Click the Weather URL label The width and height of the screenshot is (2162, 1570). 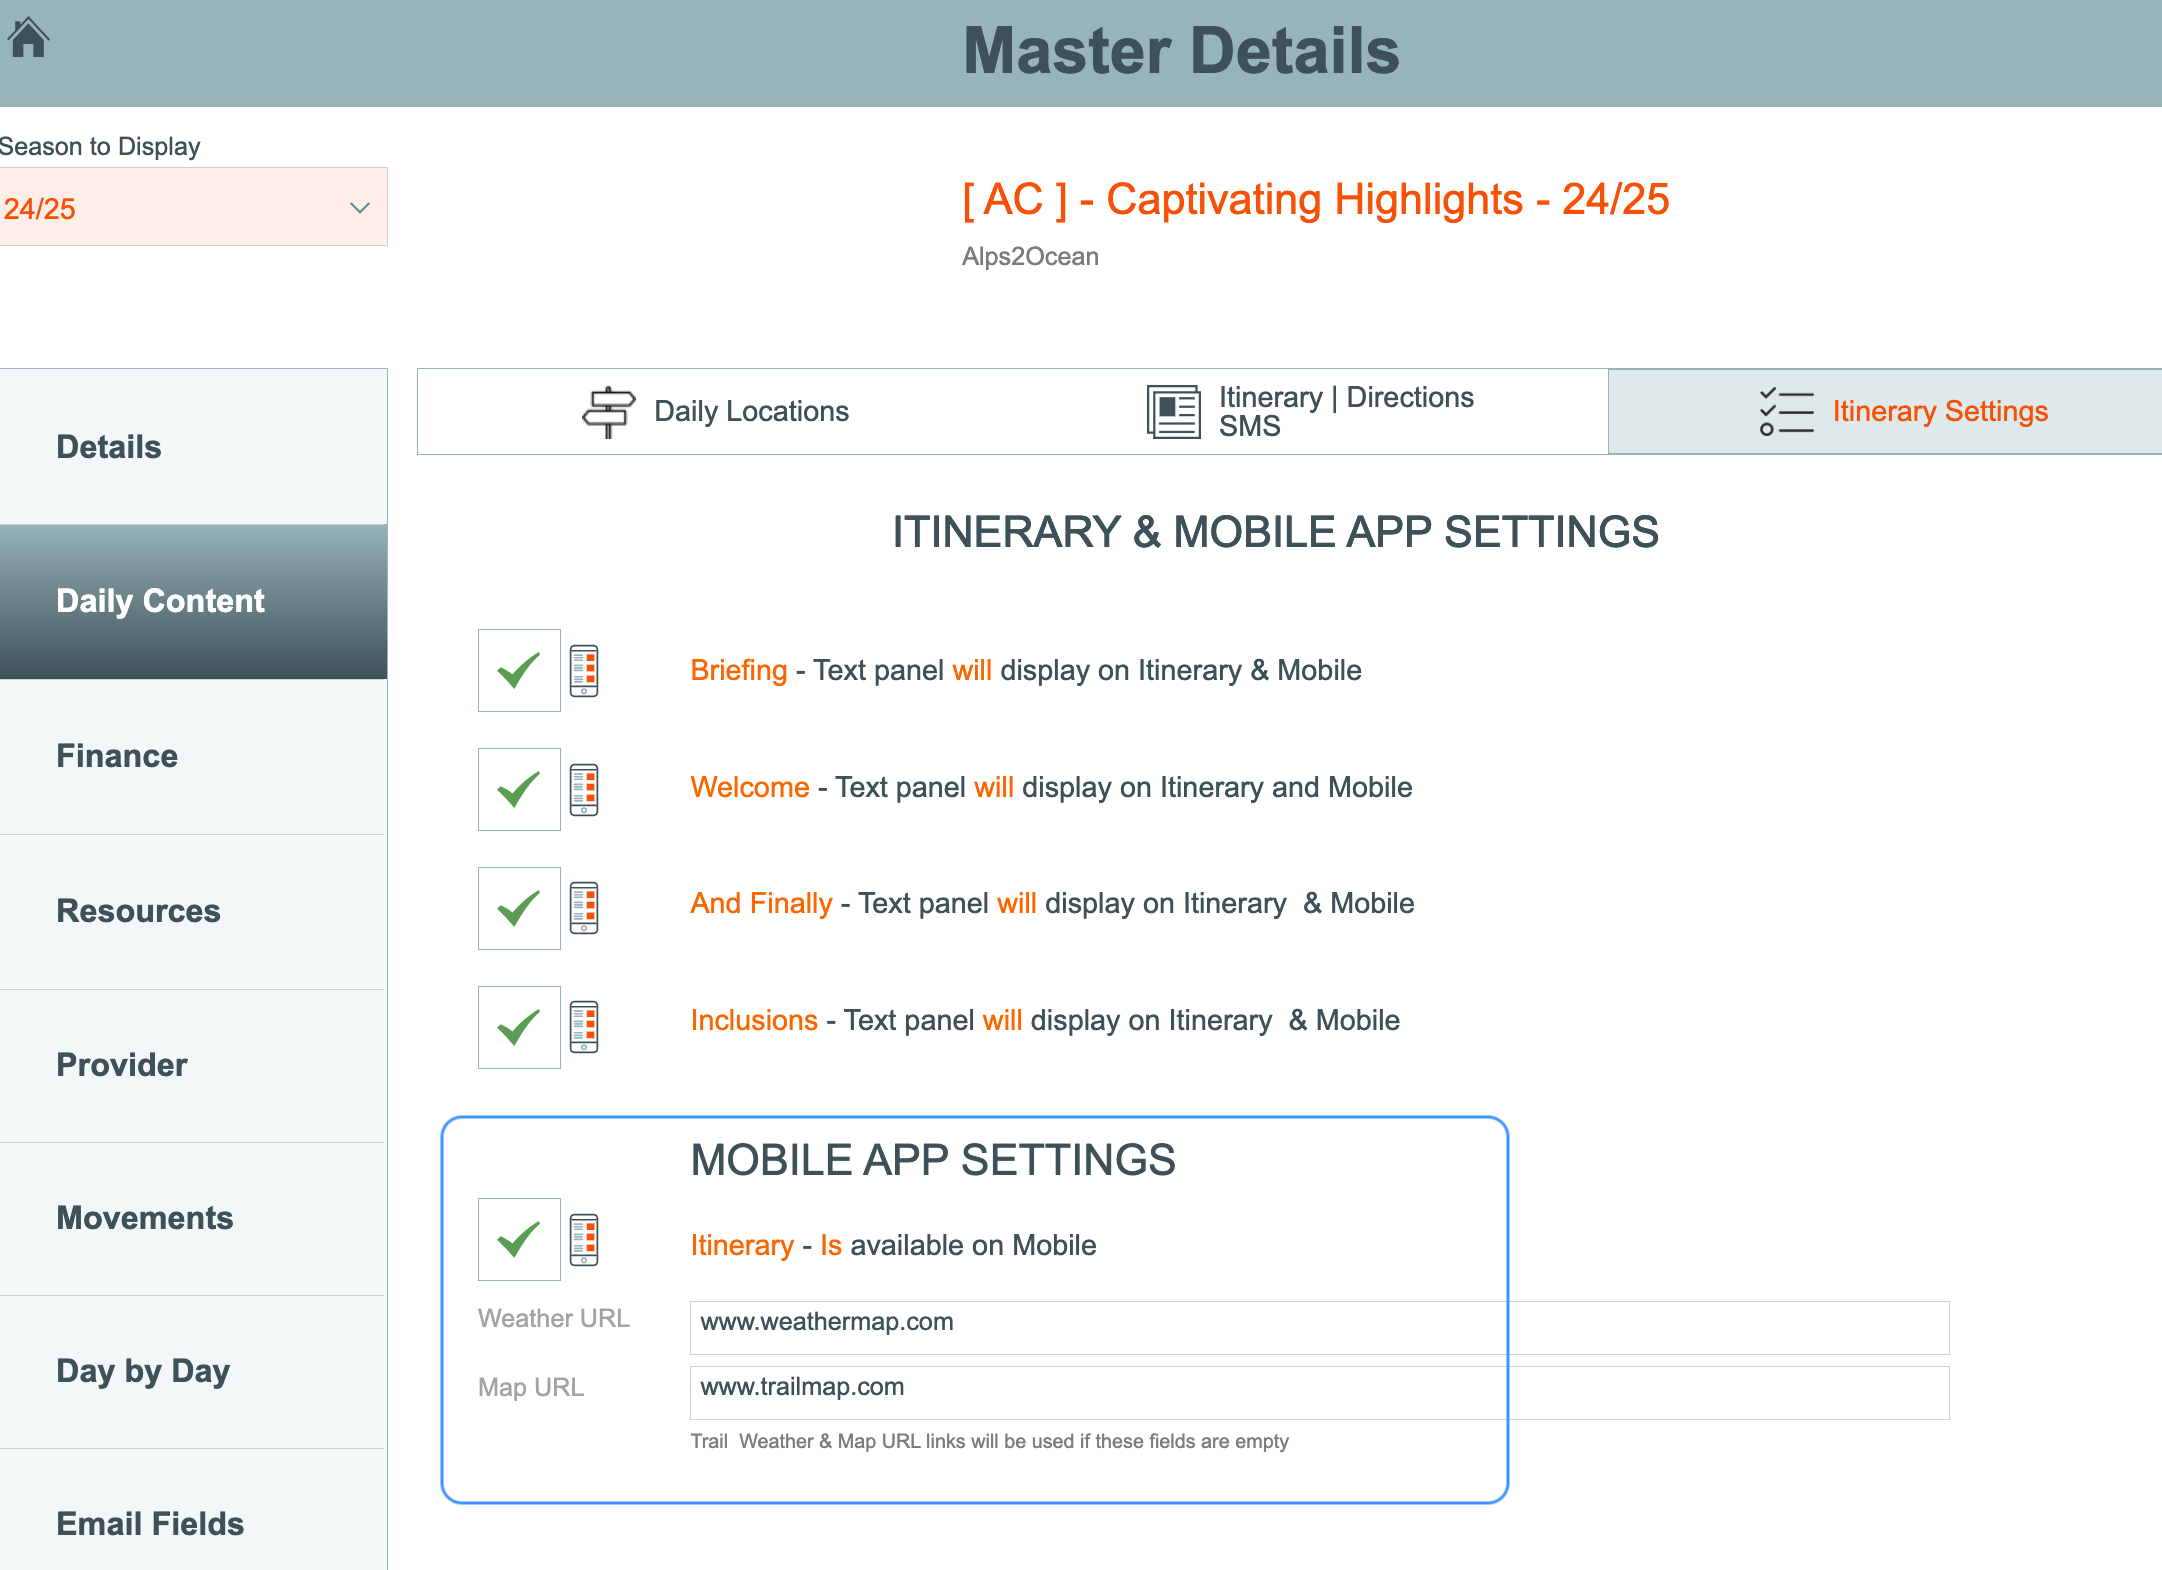(x=554, y=1318)
